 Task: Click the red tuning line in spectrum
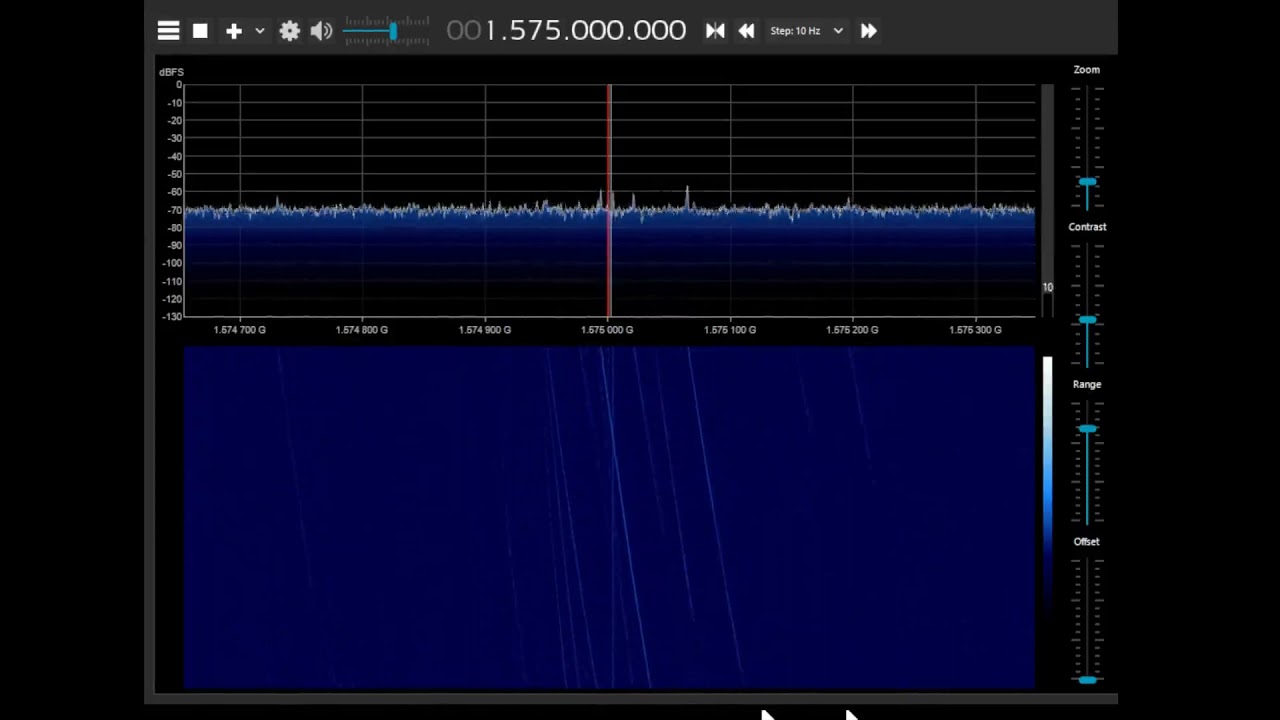click(x=609, y=200)
